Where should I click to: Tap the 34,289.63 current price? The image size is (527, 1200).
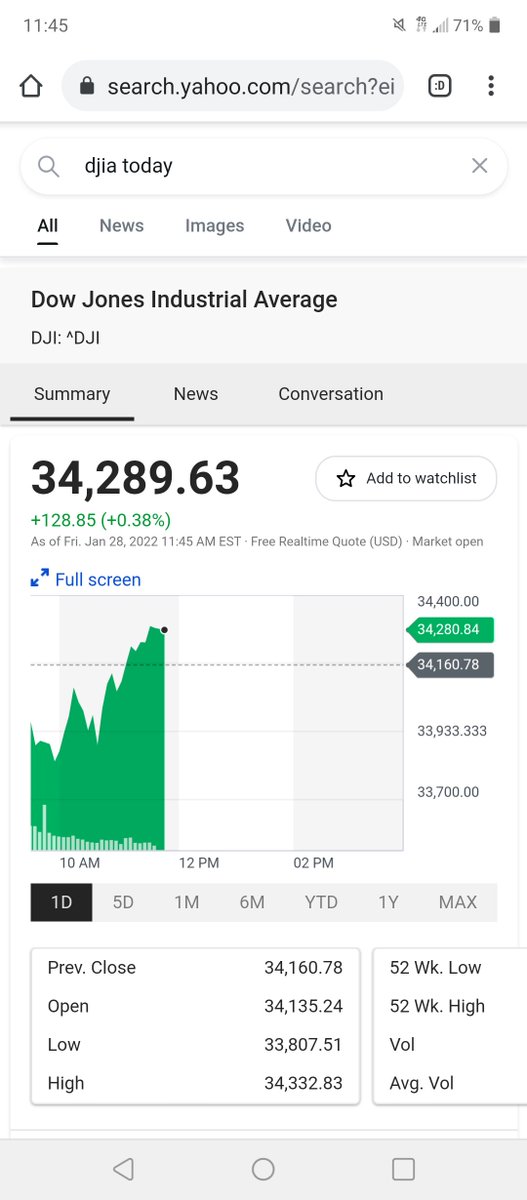[136, 478]
